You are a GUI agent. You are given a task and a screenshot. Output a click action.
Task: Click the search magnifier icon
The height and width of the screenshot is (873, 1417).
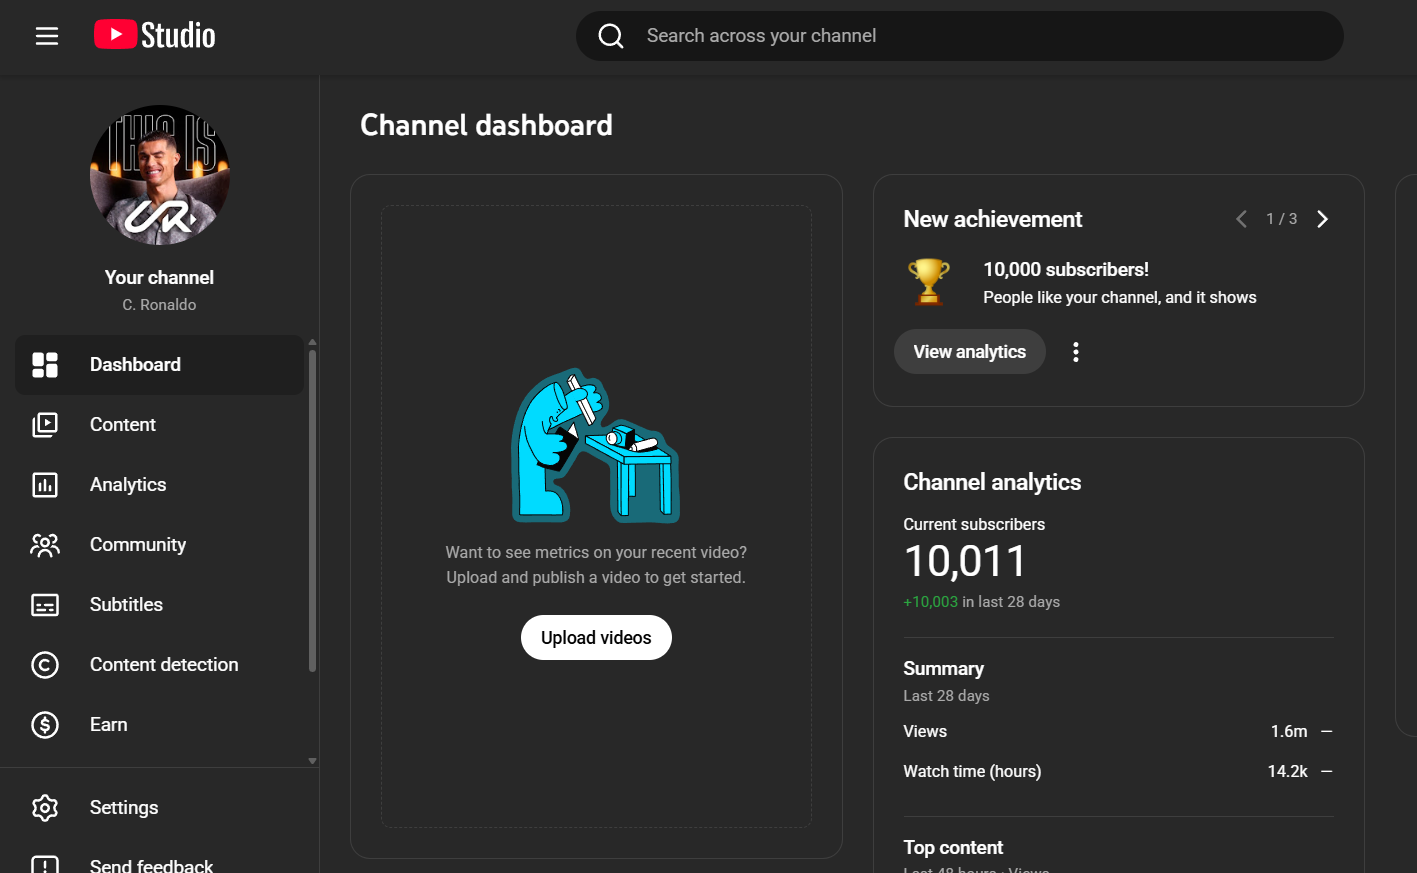pos(611,36)
